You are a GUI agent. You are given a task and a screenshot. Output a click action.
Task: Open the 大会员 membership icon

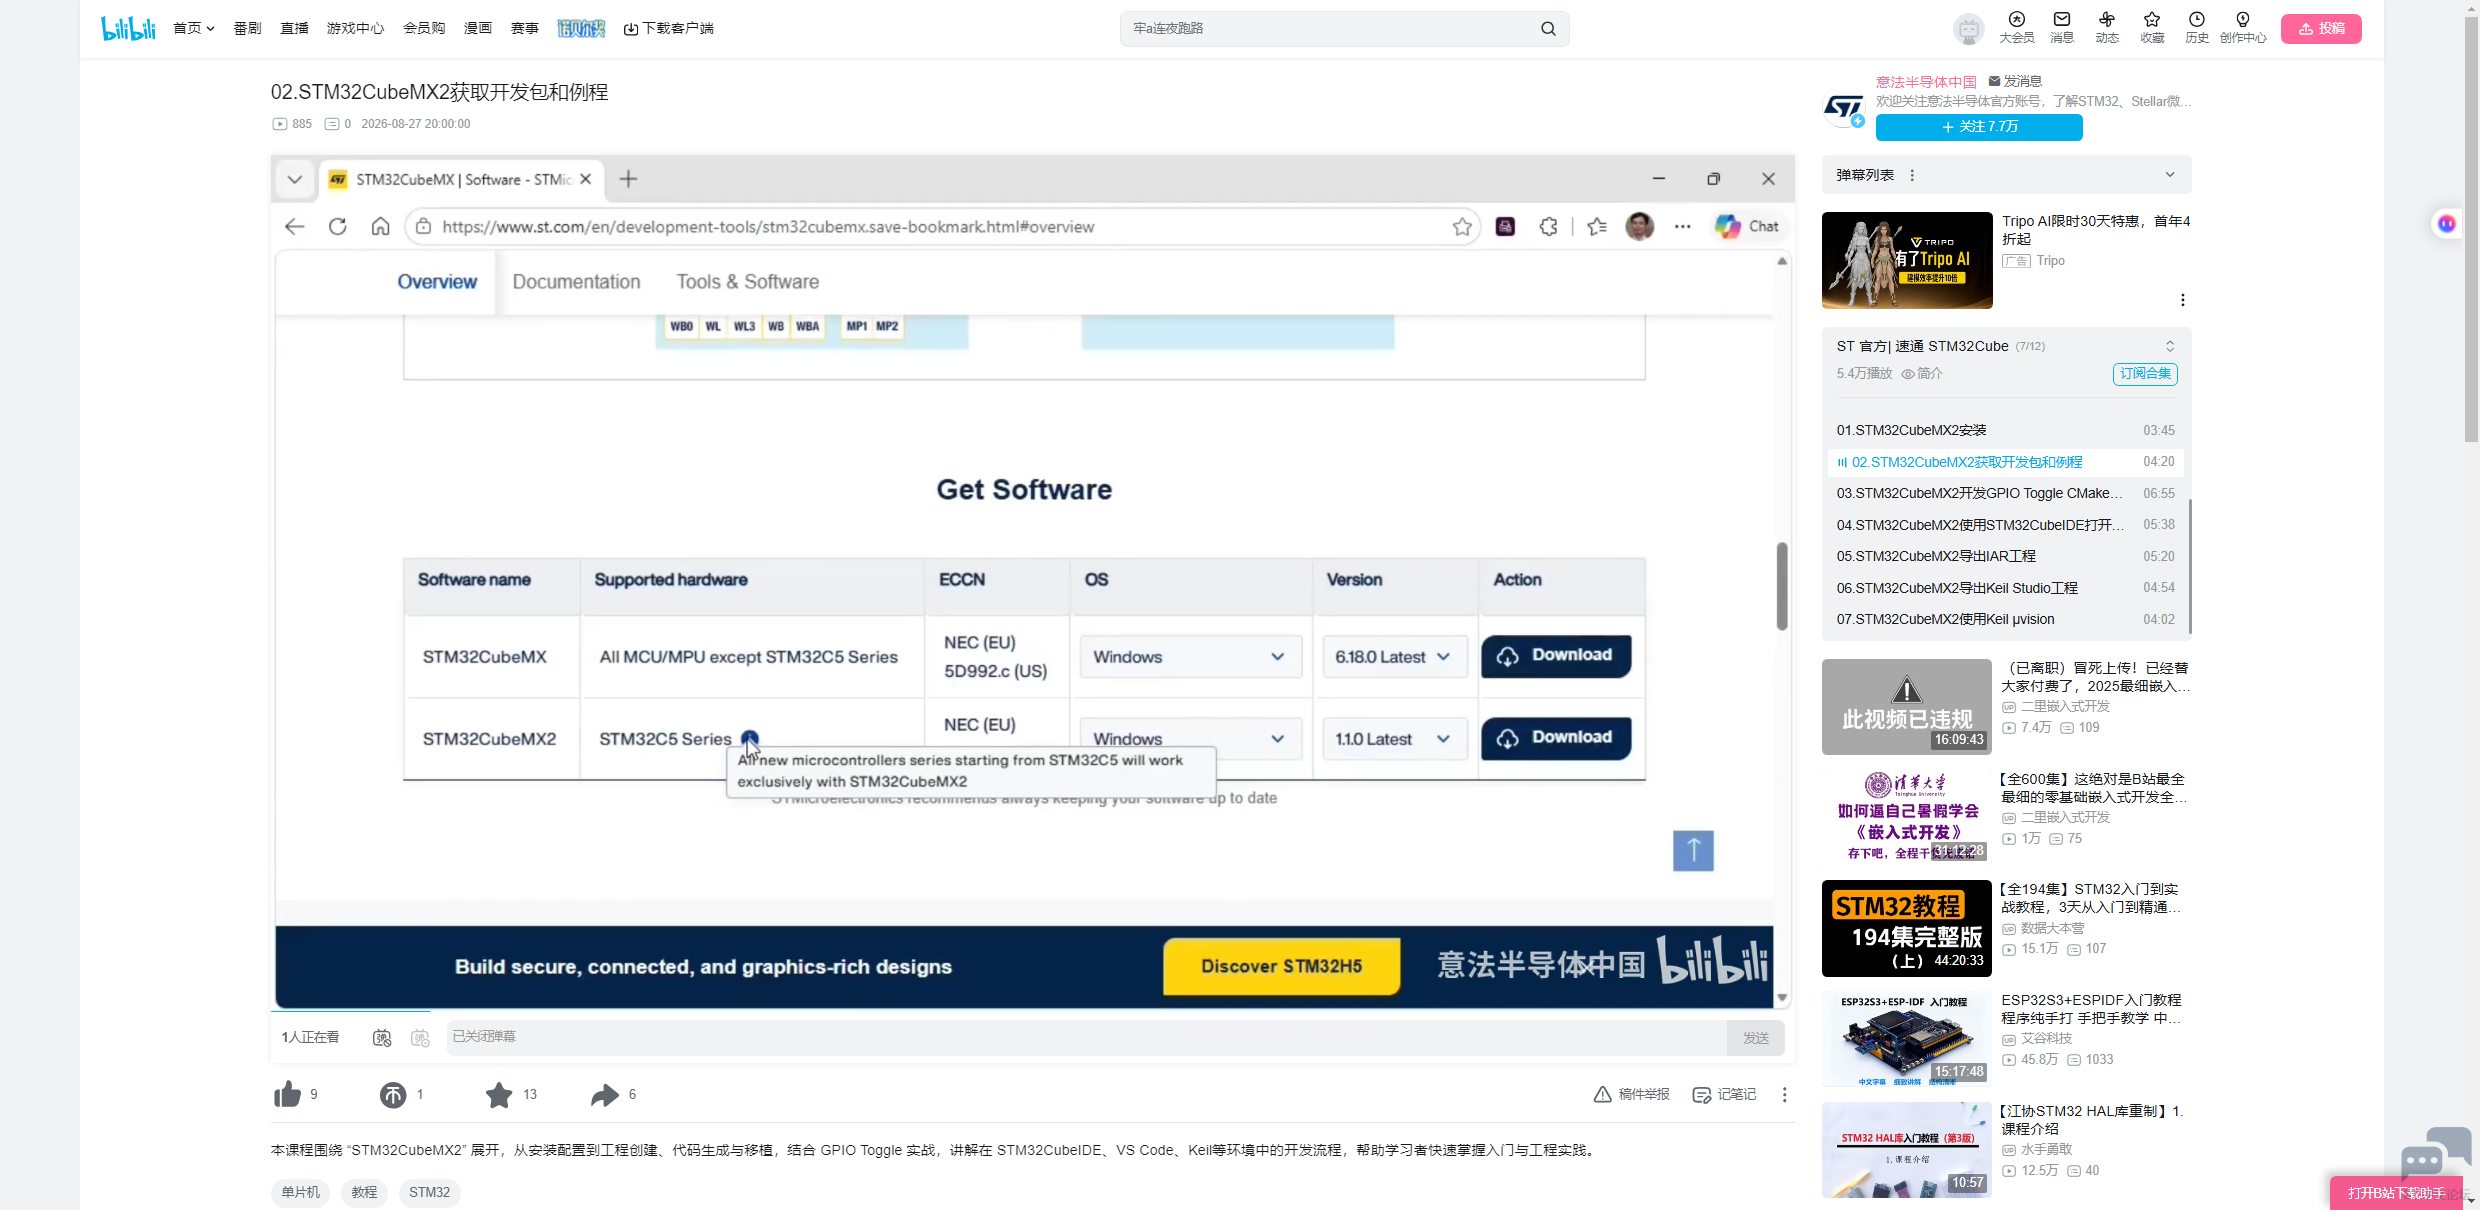(x=2016, y=27)
